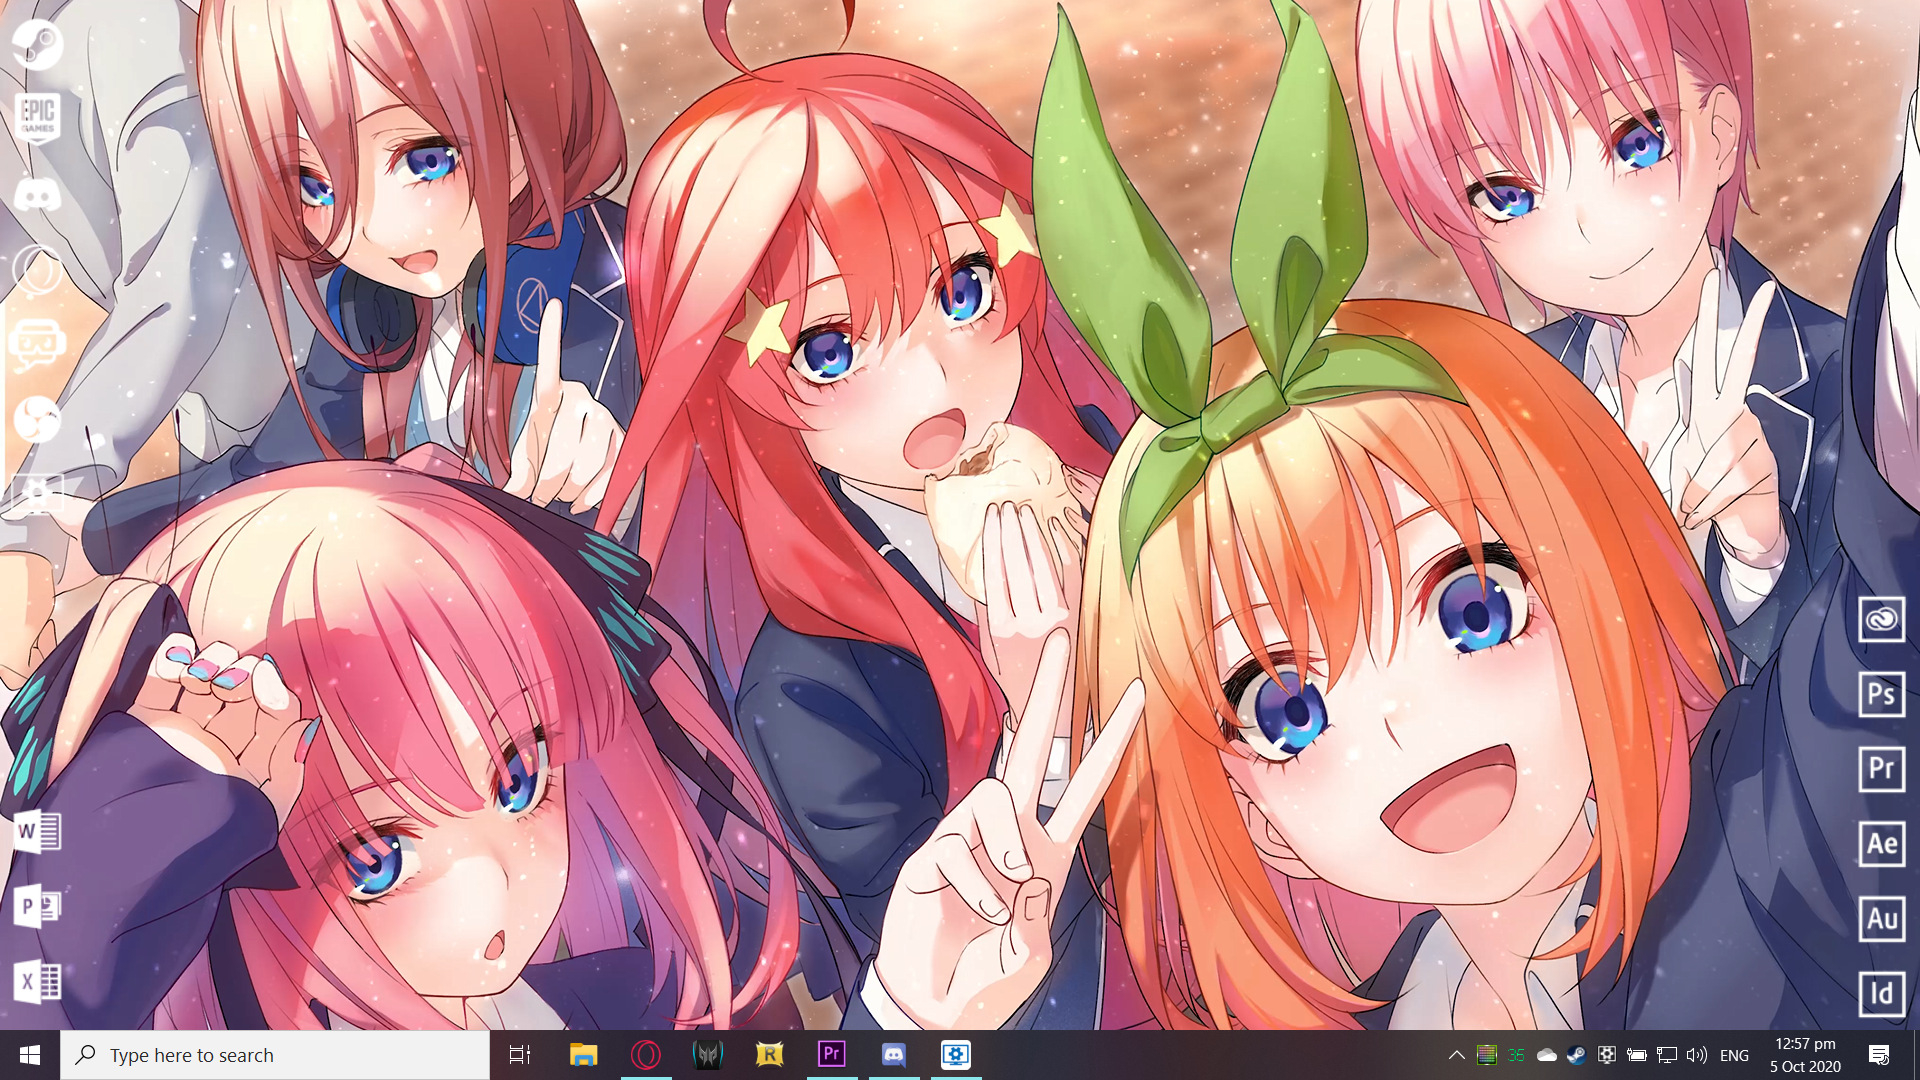This screenshot has height=1080, width=1920.
Task: Open File Explorer from the taskbar
Action: 583,1055
